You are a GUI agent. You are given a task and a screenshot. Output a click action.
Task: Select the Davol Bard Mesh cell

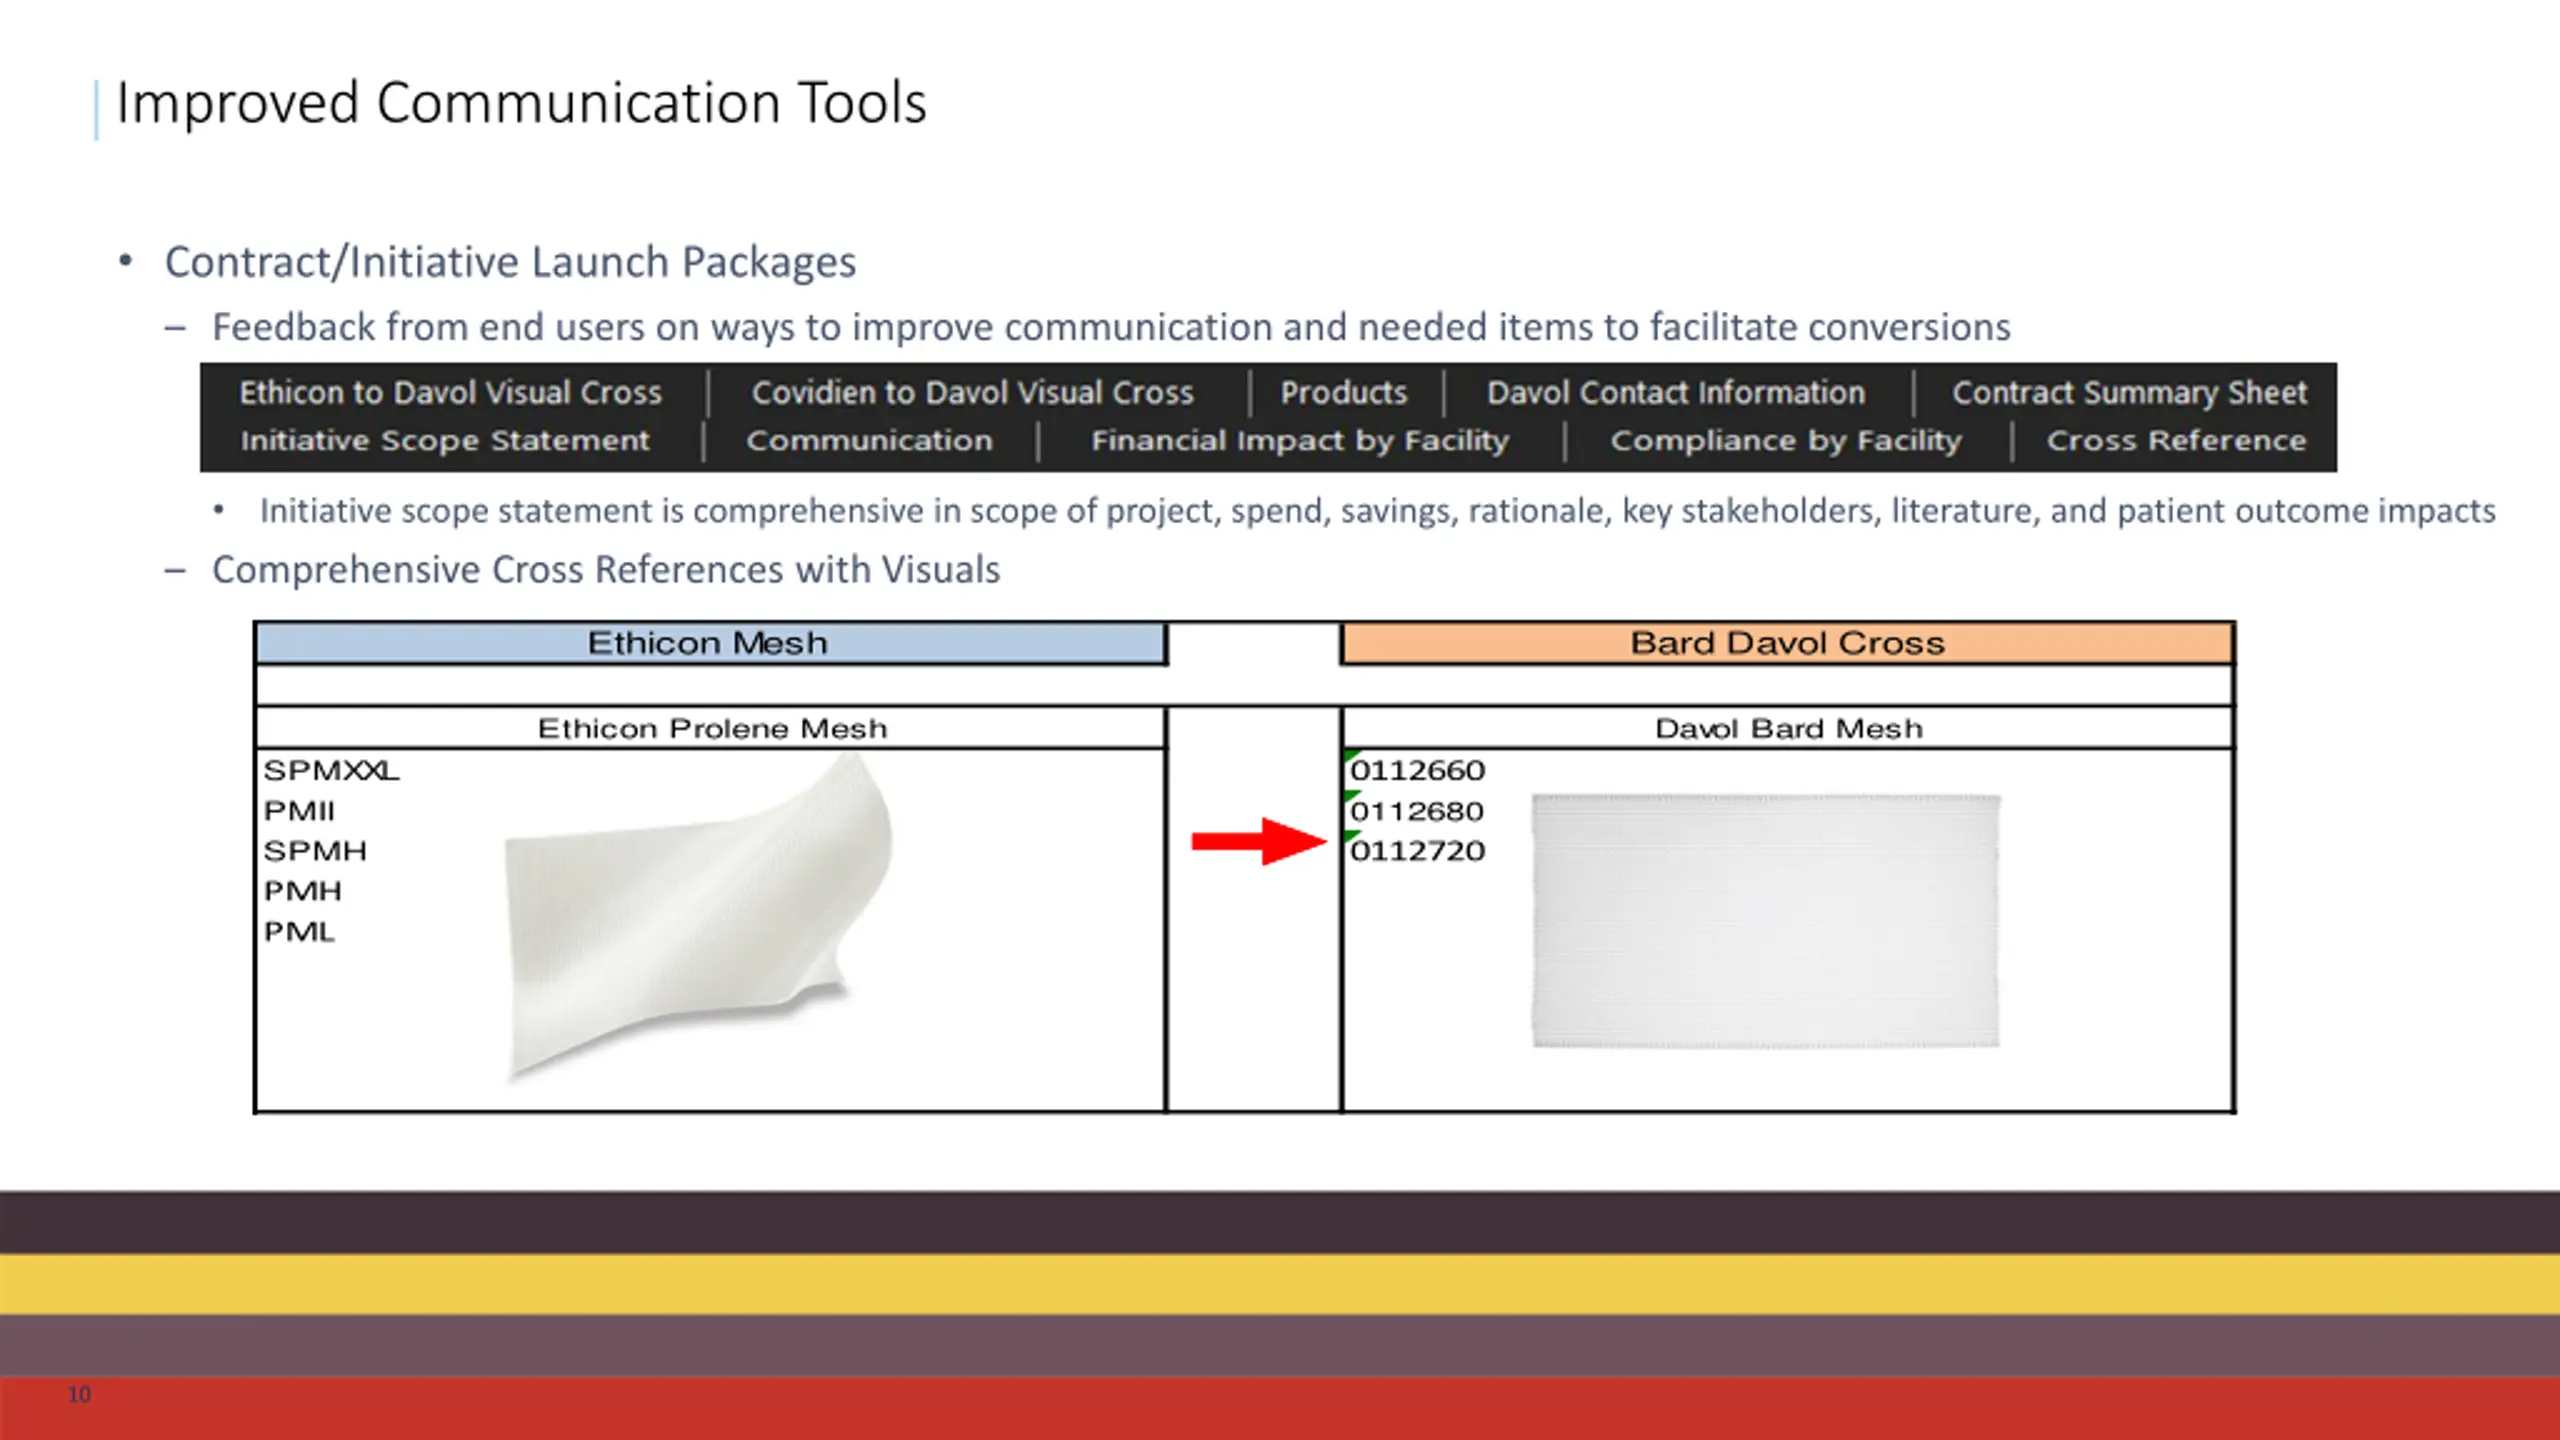click(1788, 728)
